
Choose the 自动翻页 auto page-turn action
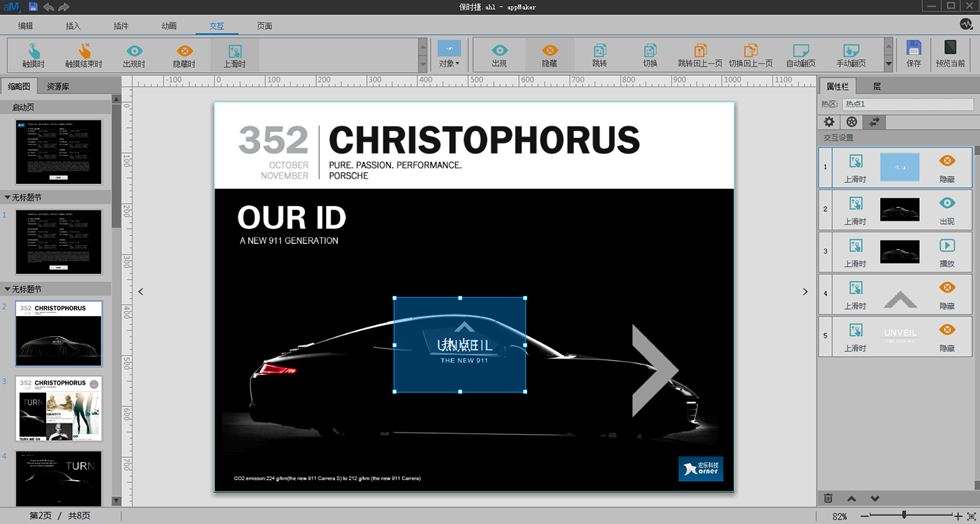(x=801, y=56)
